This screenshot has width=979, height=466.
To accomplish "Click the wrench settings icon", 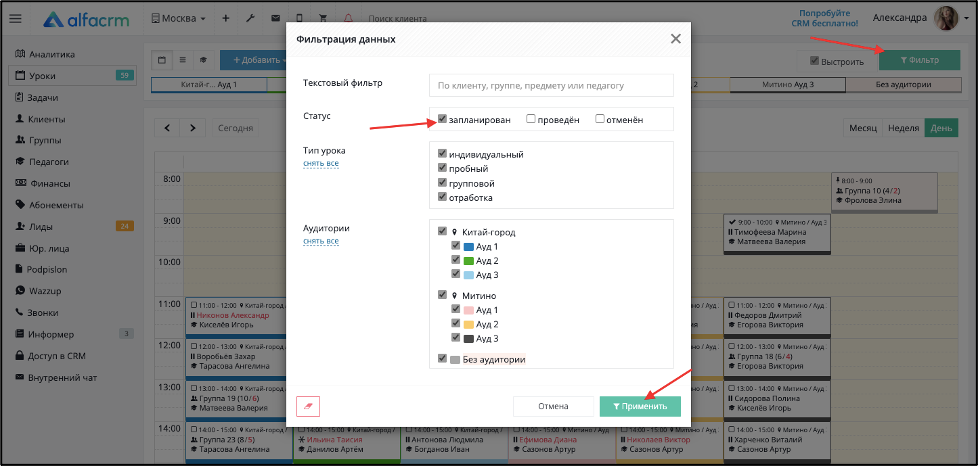I will (x=250, y=19).
